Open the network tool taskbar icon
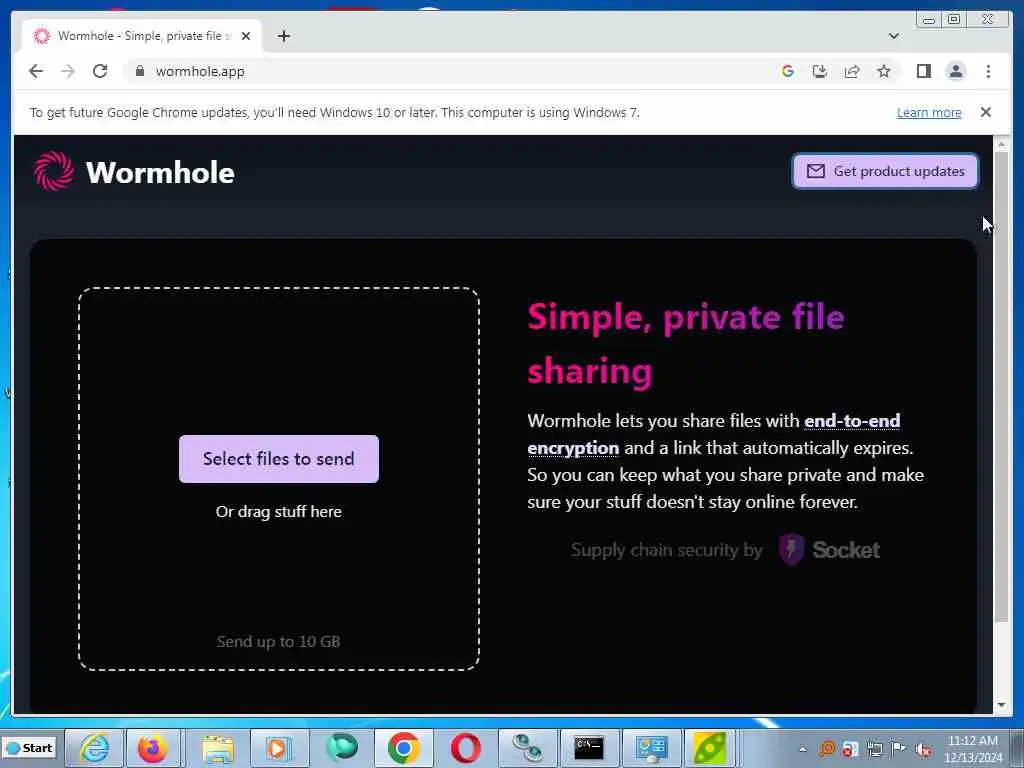Screen dimensions: 1024x768 pos(526,748)
